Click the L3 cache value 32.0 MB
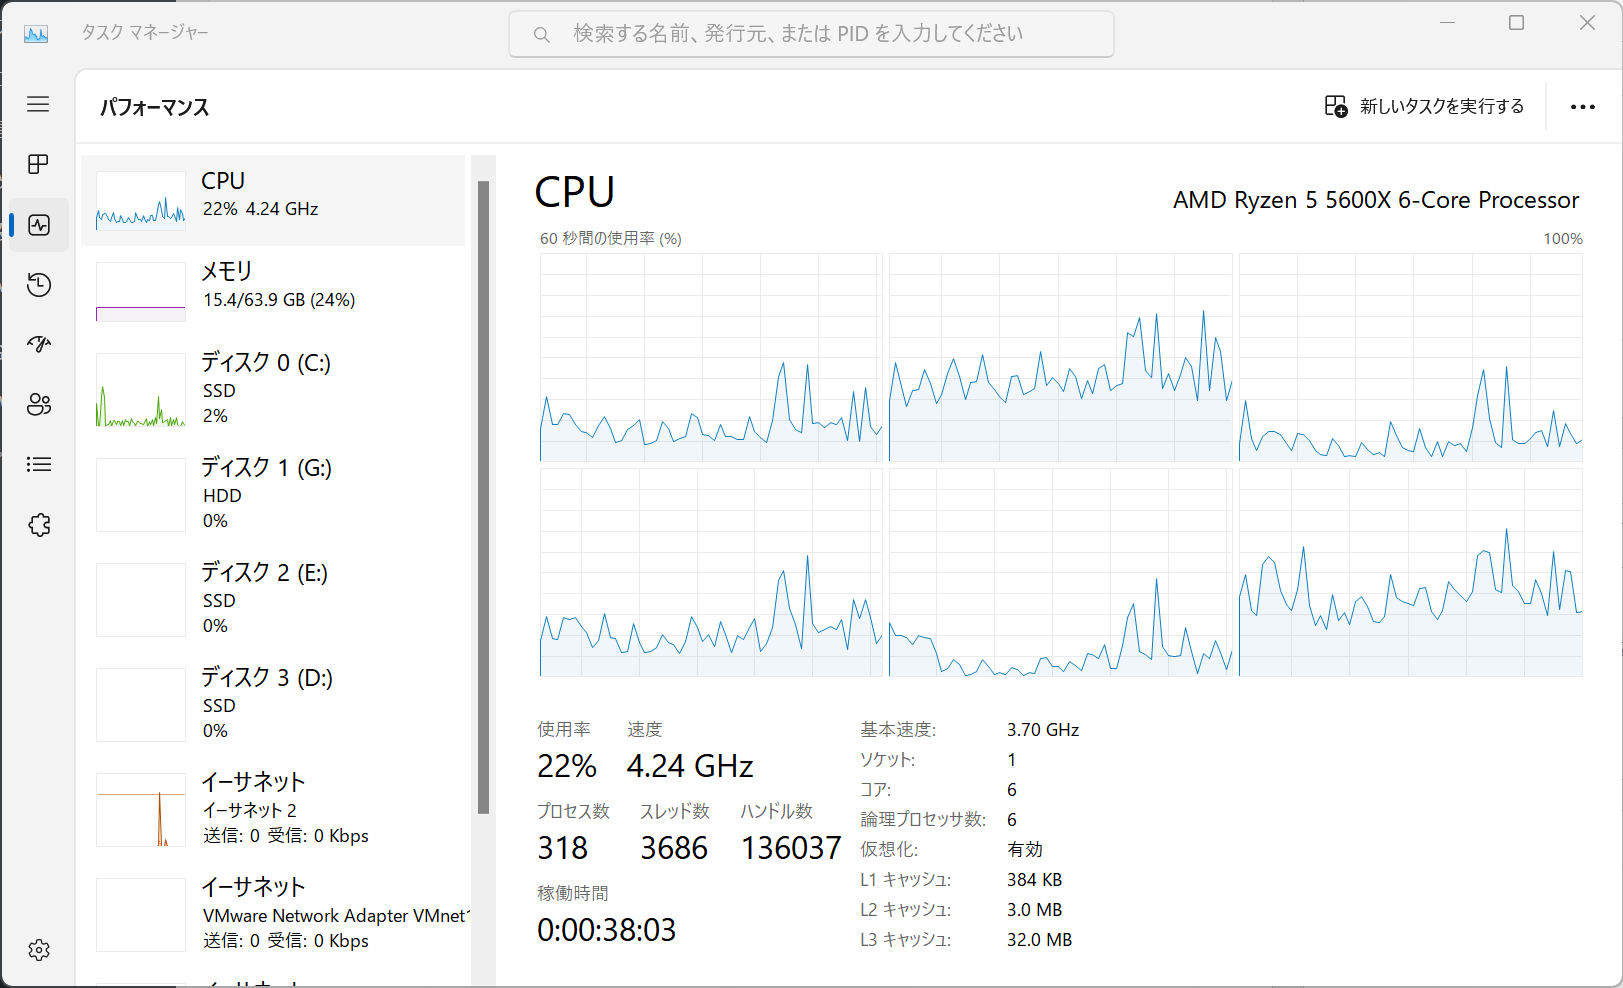The image size is (1623, 988). click(x=1039, y=940)
